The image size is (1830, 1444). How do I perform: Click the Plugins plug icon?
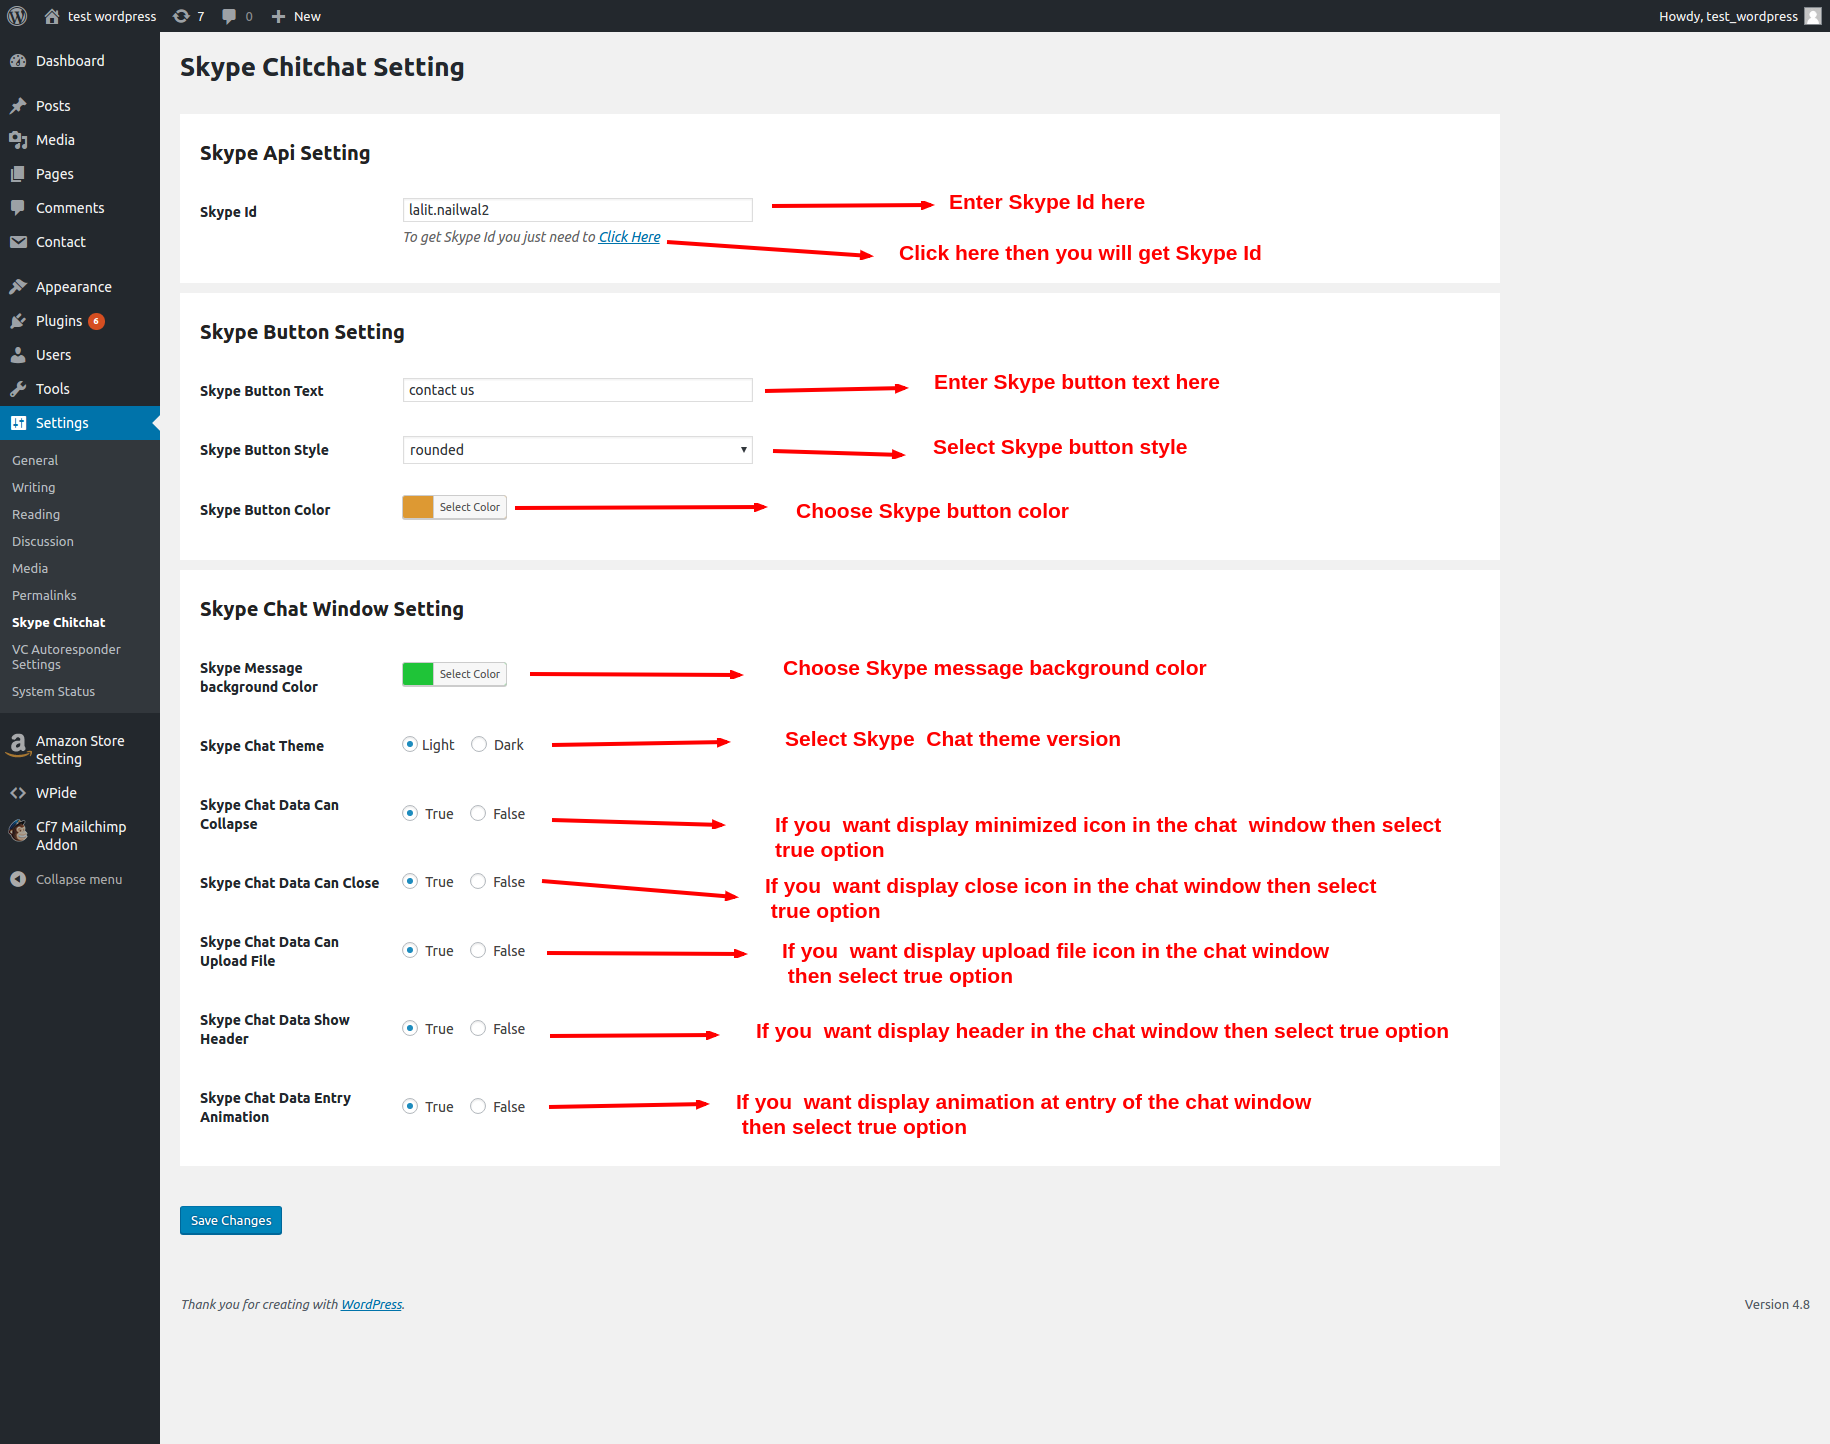(18, 321)
